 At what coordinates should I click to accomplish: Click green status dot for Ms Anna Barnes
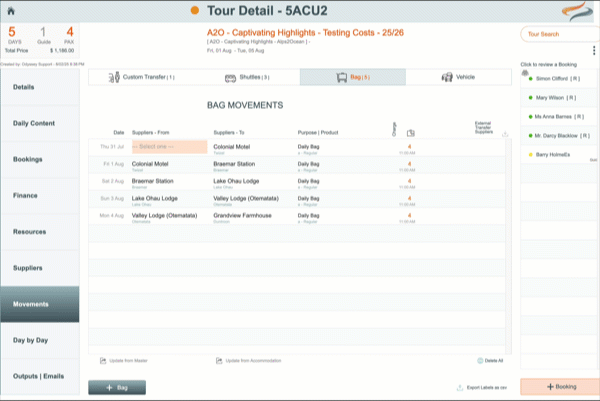530,117
